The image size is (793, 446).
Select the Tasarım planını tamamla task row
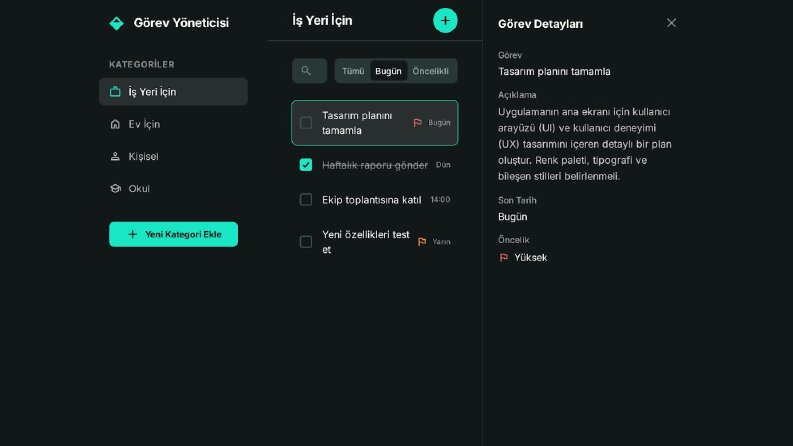[x=375, y=123]
